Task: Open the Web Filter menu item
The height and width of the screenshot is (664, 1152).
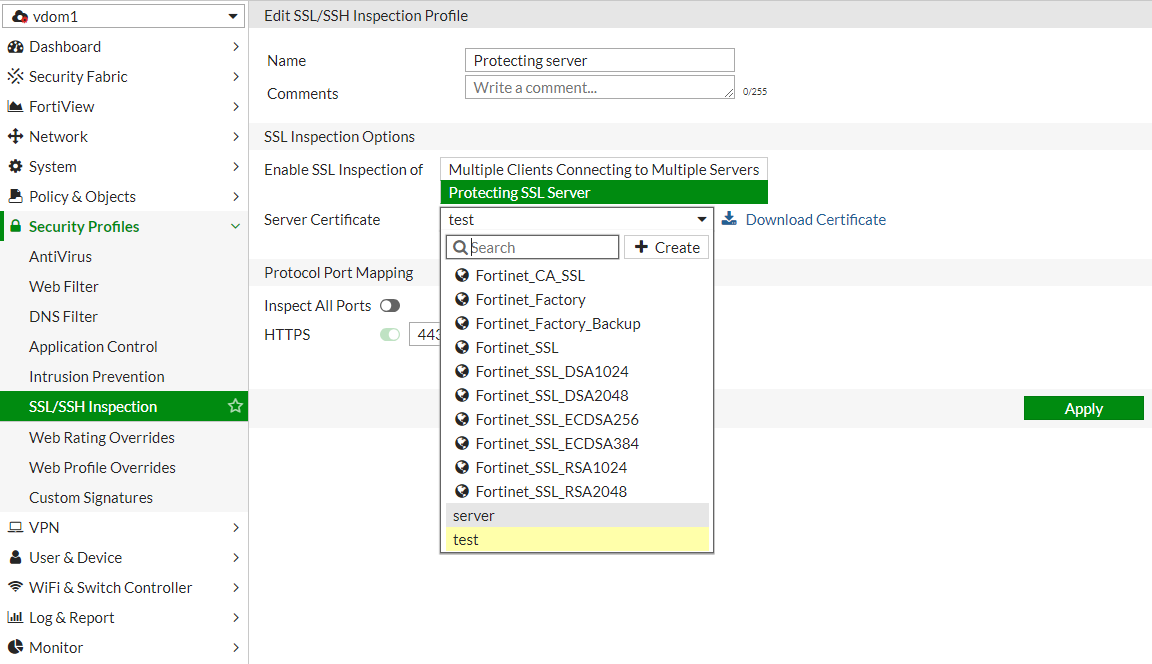Action: 64,287
